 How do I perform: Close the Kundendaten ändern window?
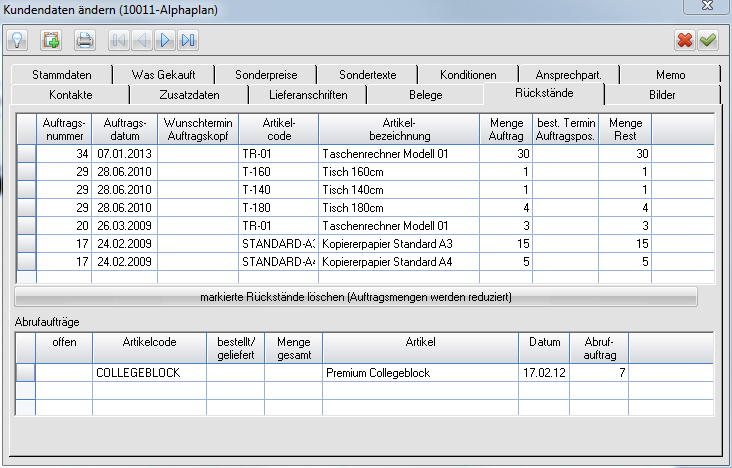pyautogui.click(x=706, y=6)
